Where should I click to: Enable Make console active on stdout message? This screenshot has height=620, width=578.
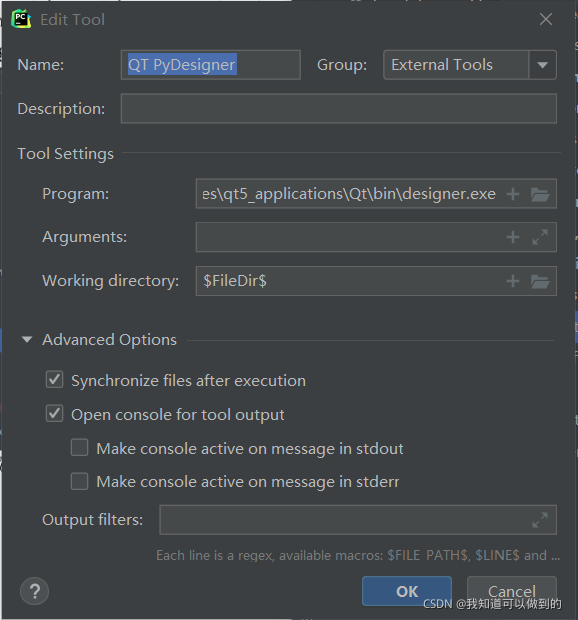(x=79, y=448)
